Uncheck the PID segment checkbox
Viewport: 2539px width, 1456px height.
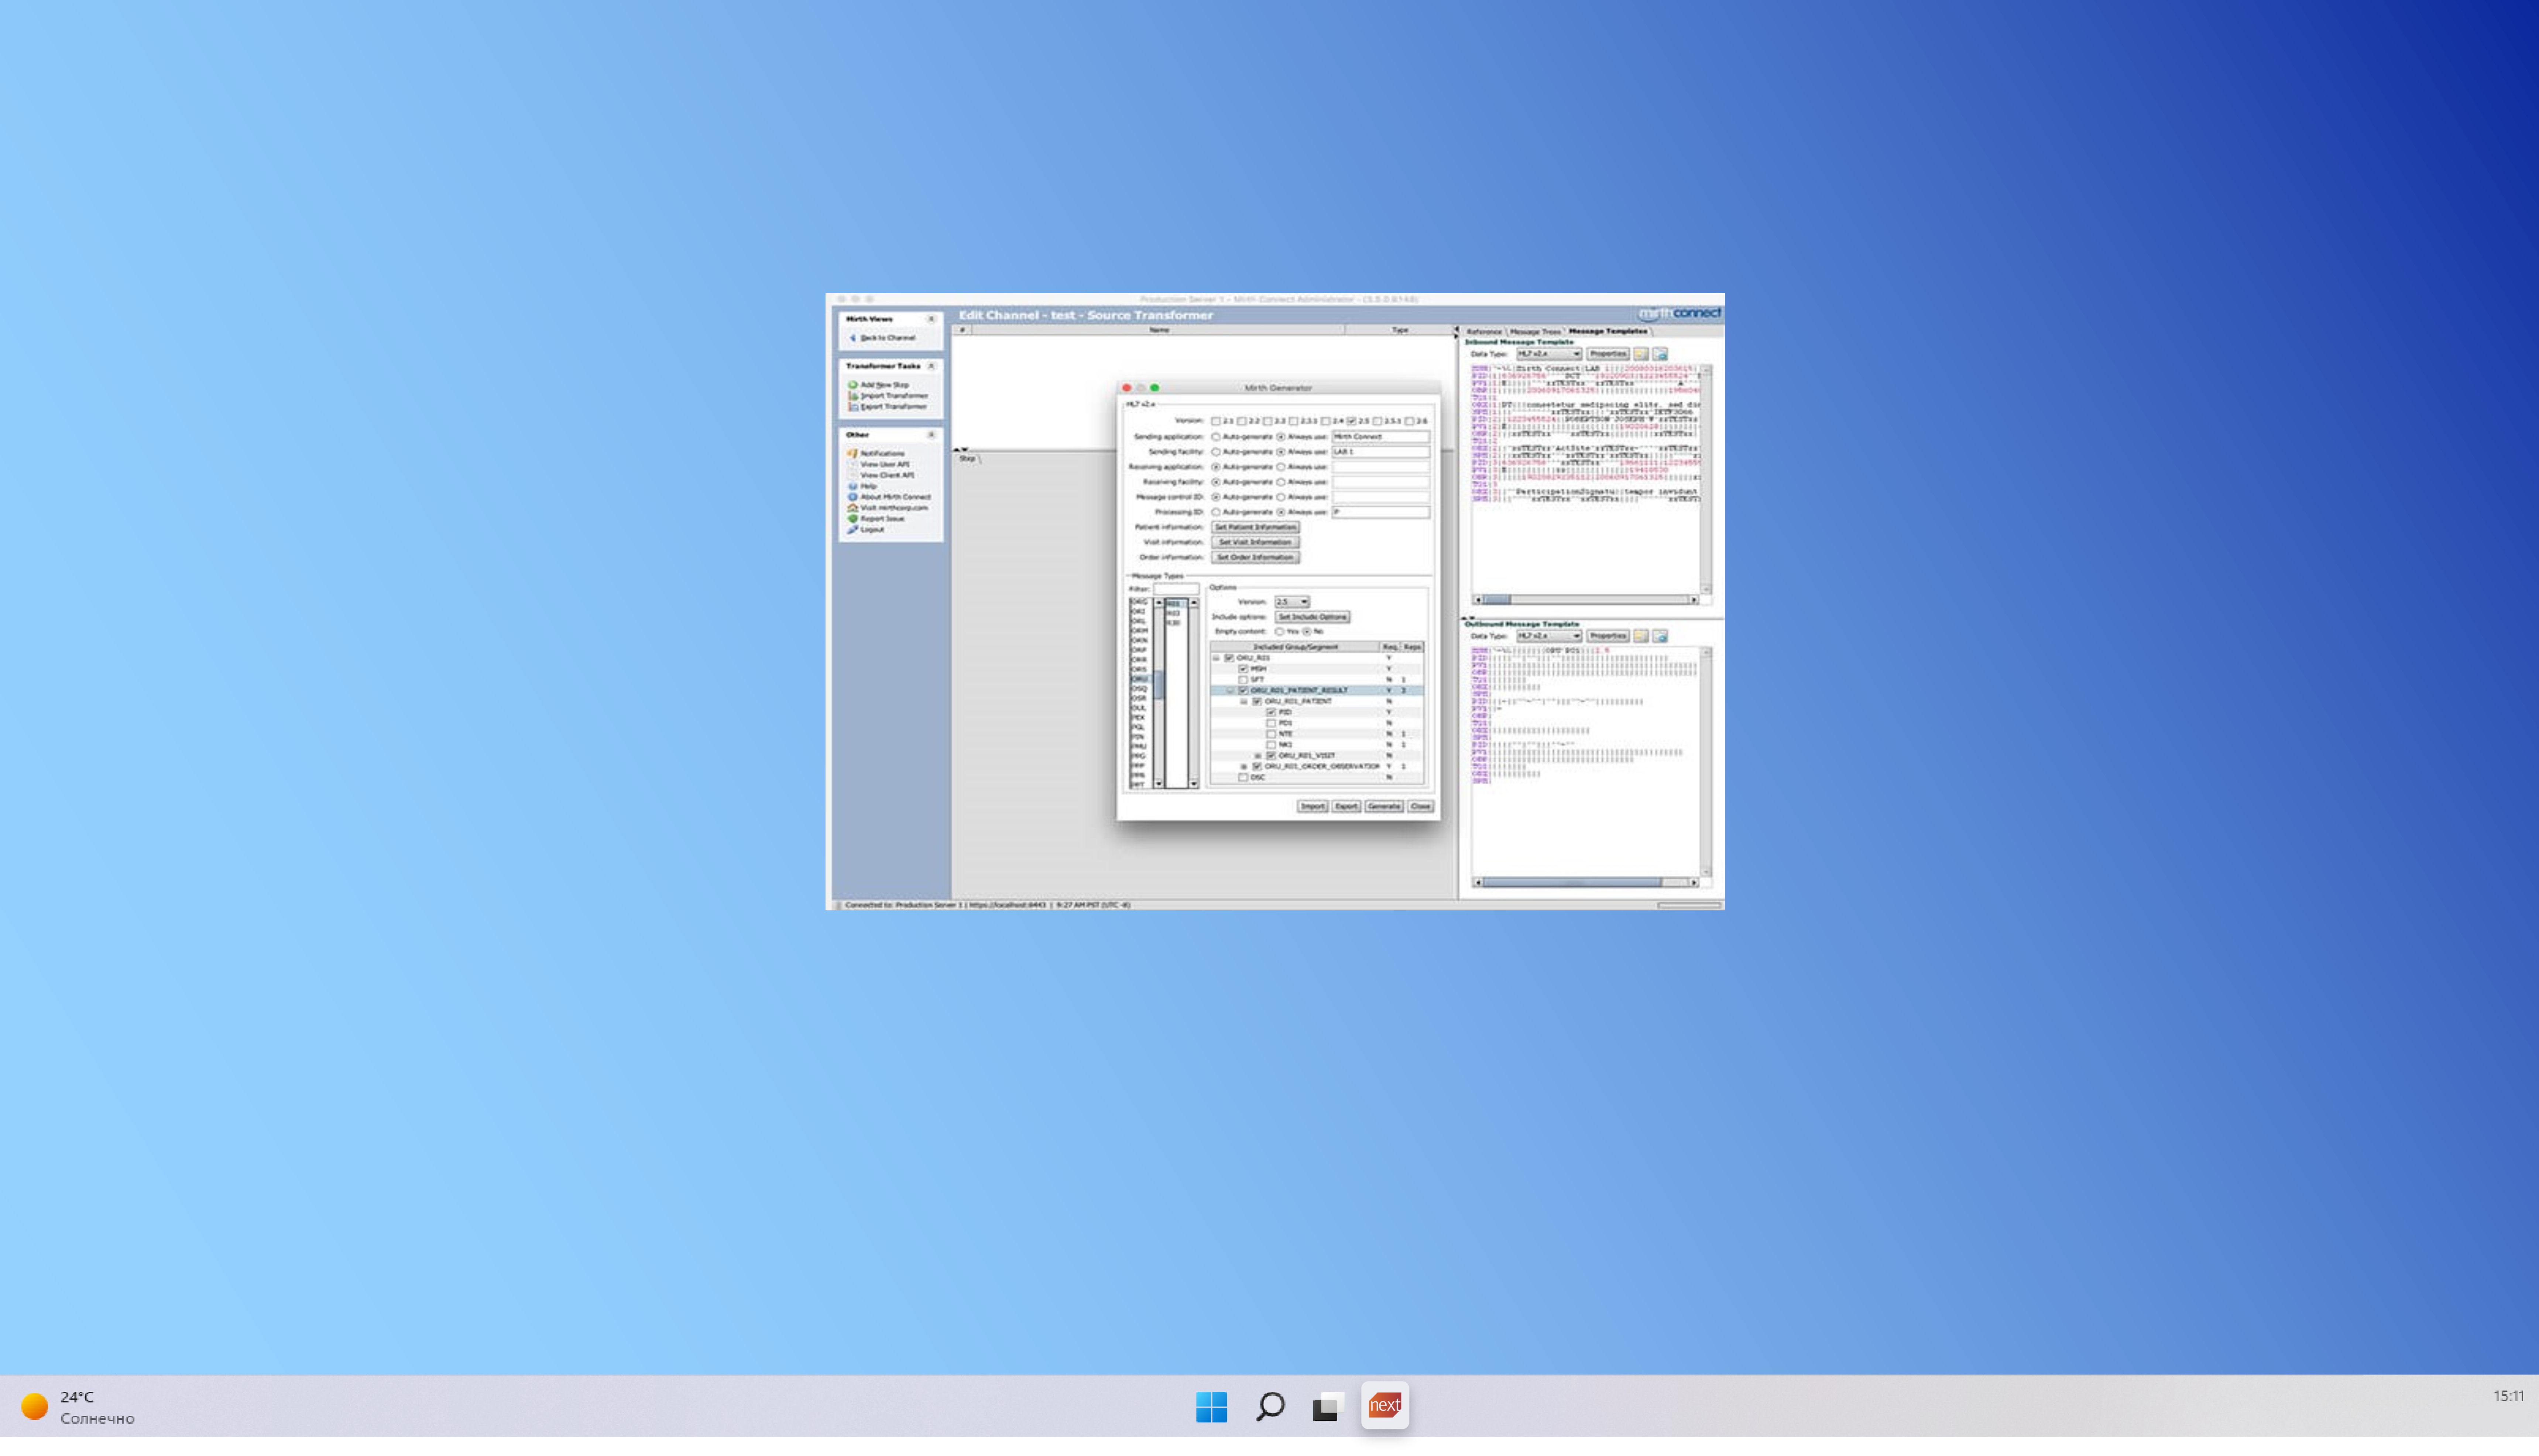(1271, 712)
